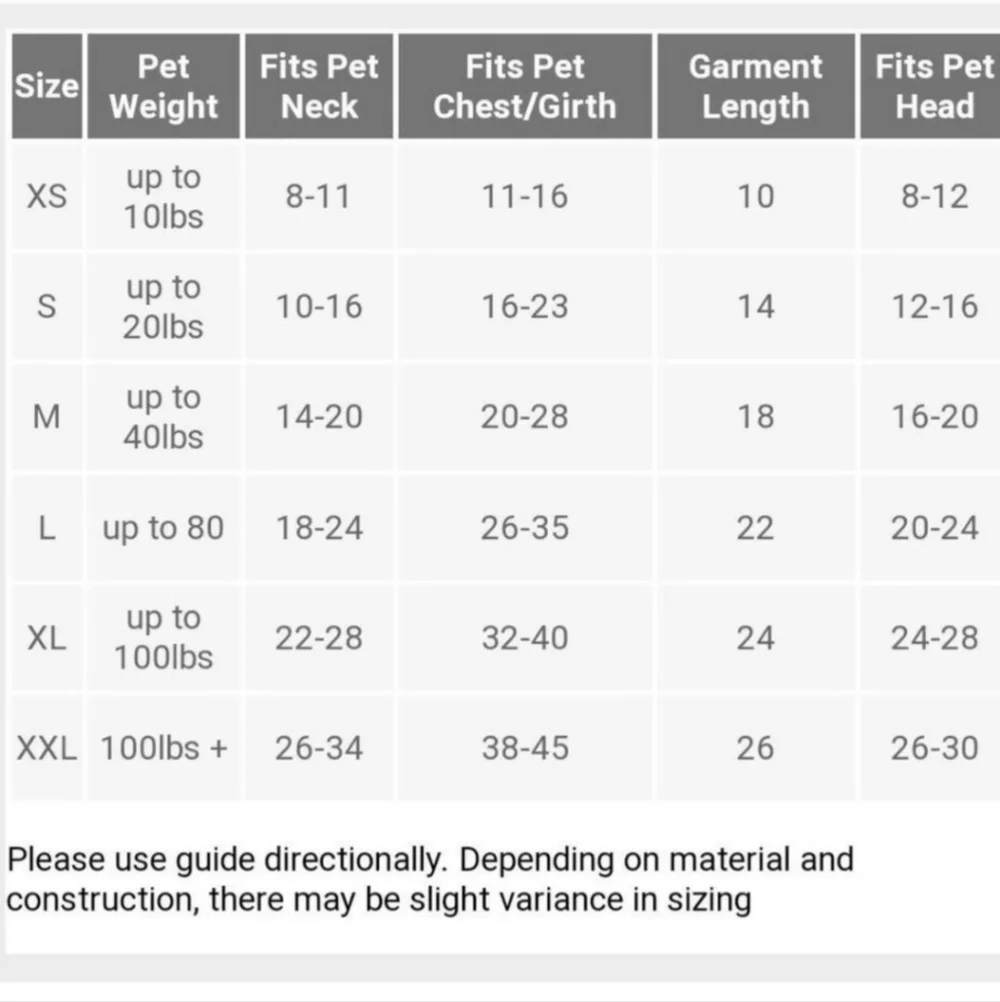Select the Fits Pet Neck header
The image size is (1000, 1002).
(319, 86)
